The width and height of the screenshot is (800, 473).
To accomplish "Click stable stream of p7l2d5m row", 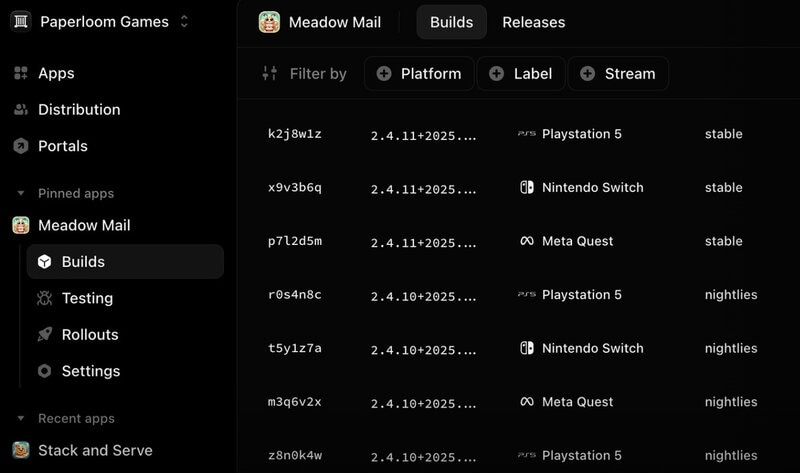I will pyautogui.click(x=723, y=241).
